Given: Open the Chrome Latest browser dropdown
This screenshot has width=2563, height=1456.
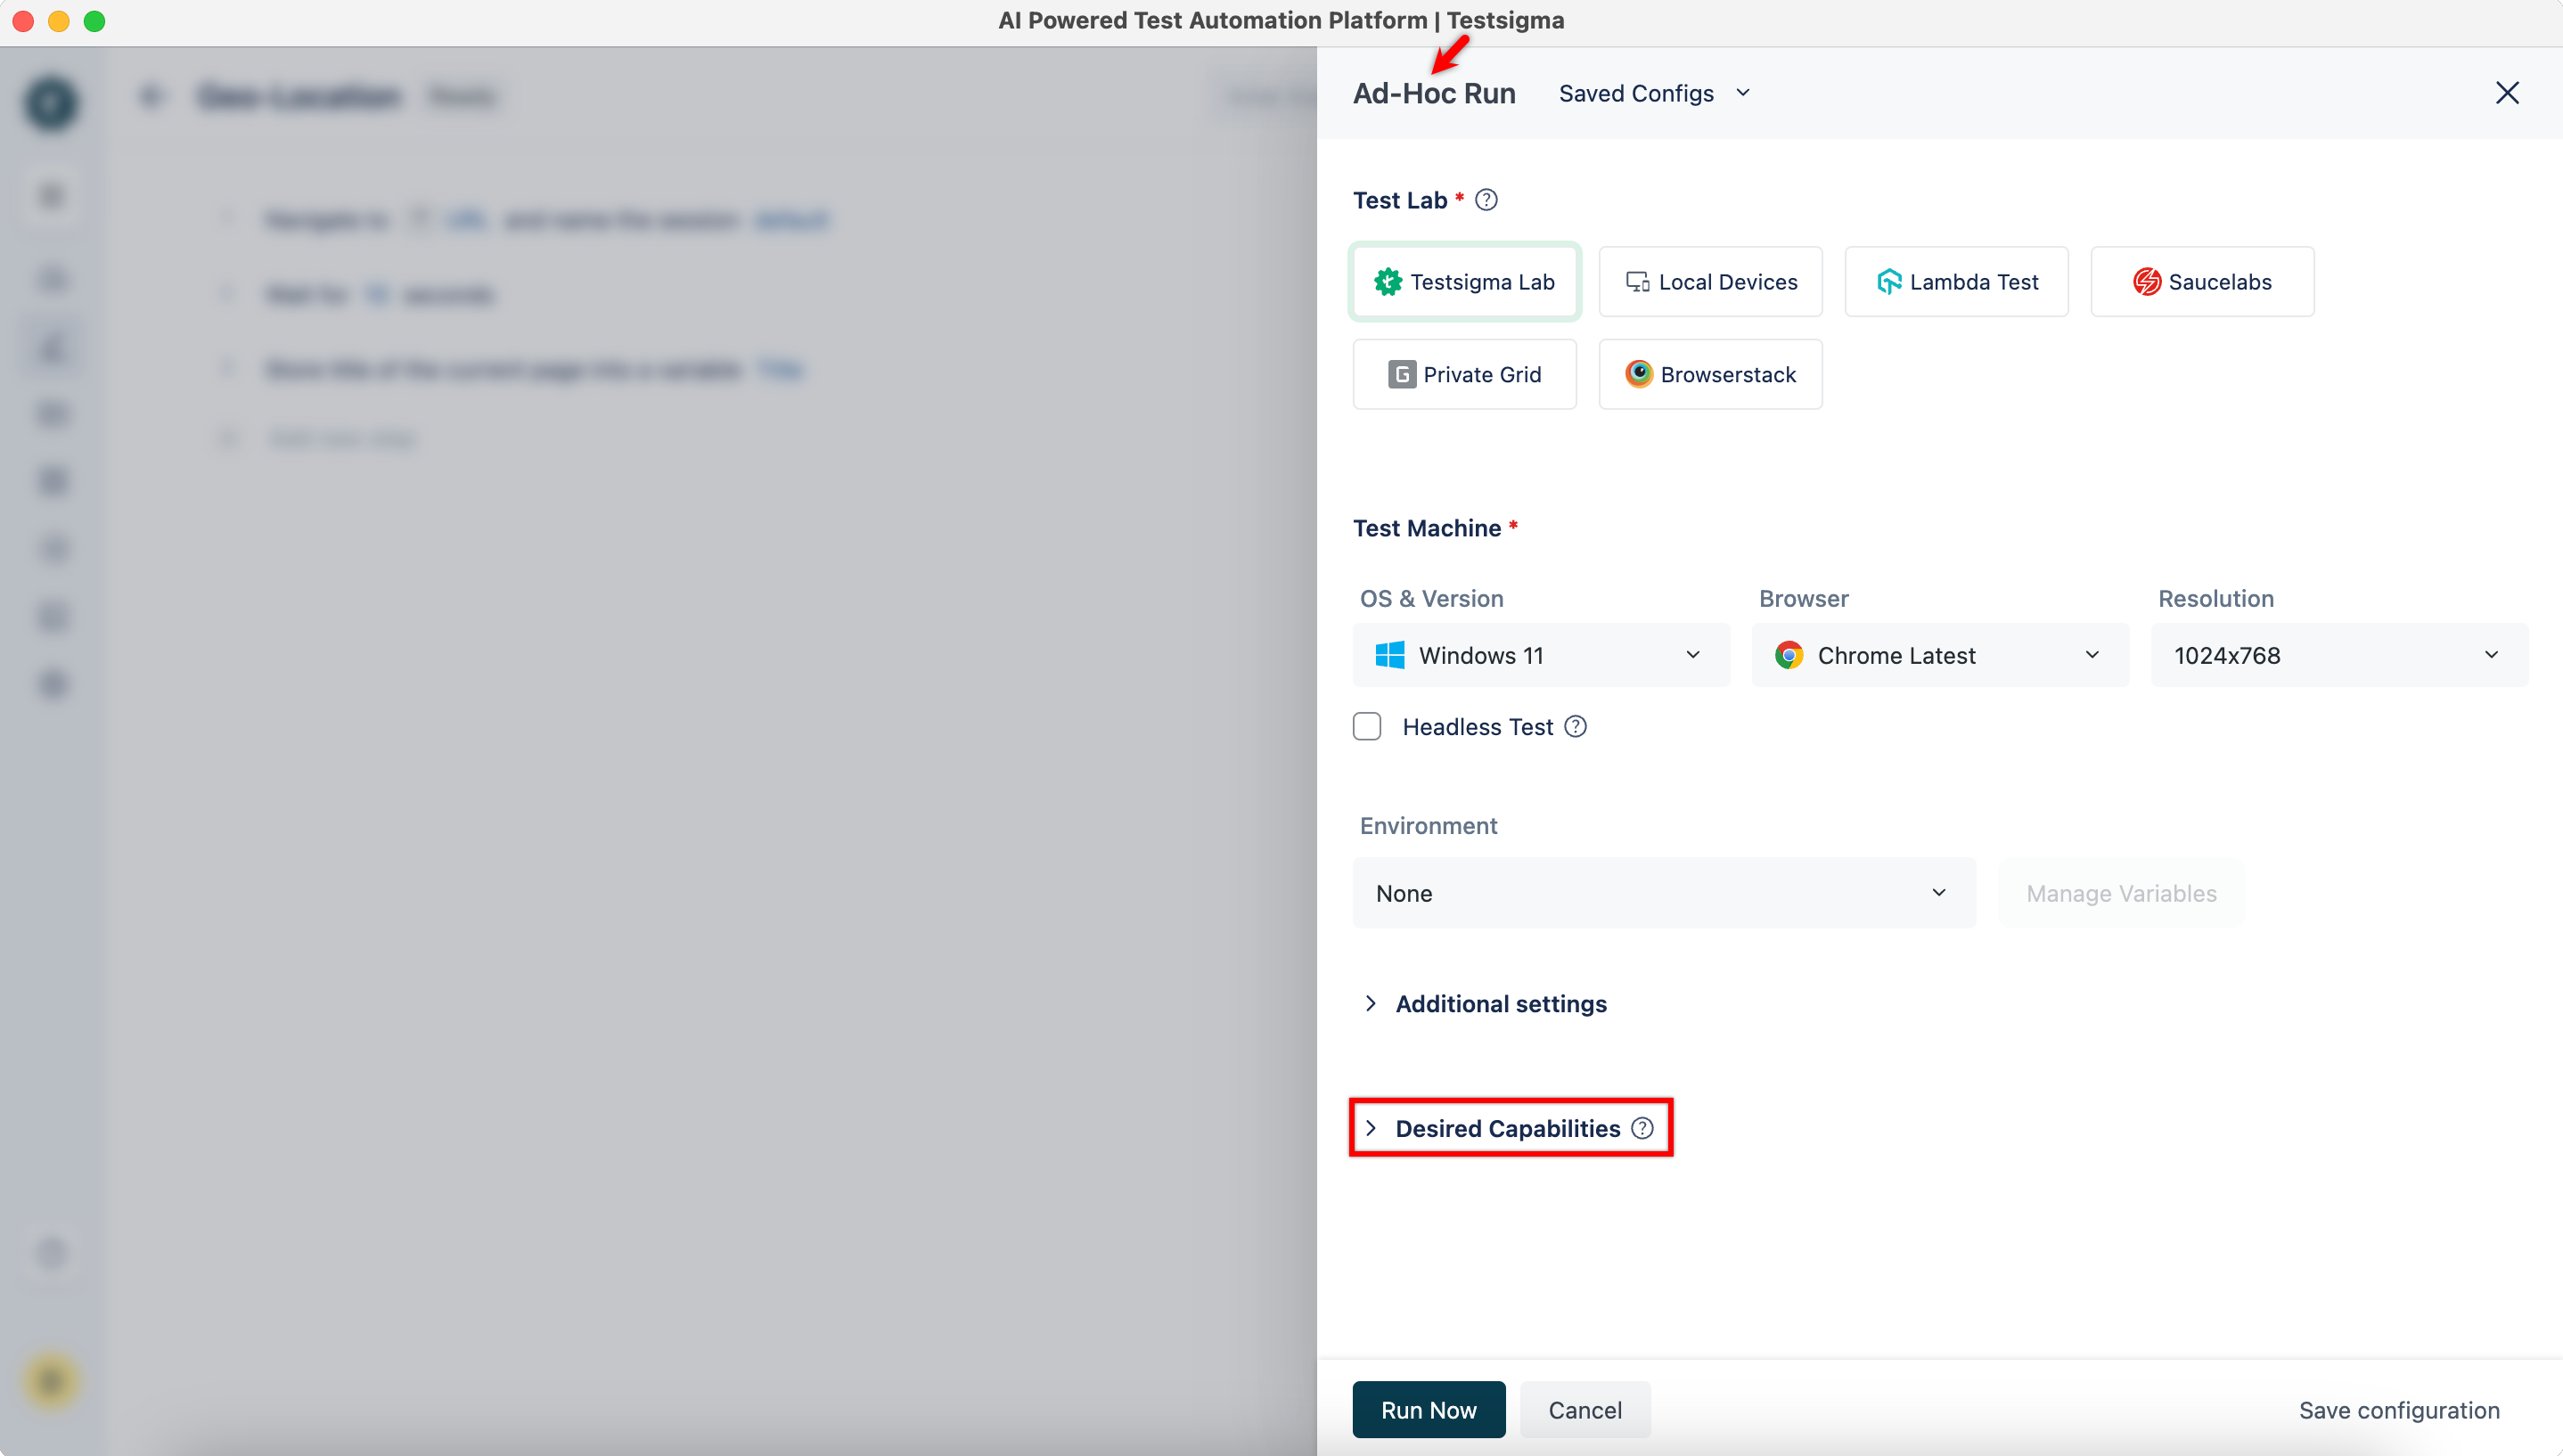Looking at the screenshot, I should (x=1940, y=655).
